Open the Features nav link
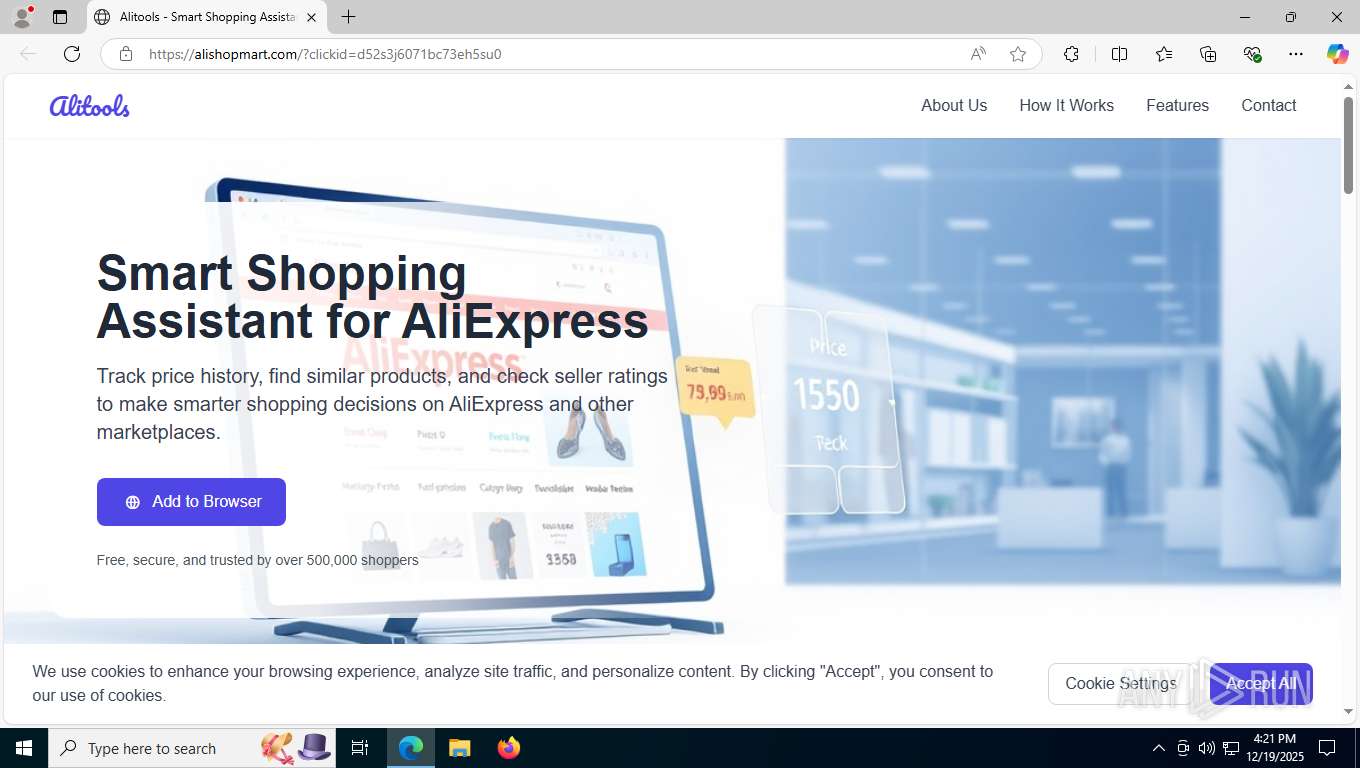 pos(1177,105)
